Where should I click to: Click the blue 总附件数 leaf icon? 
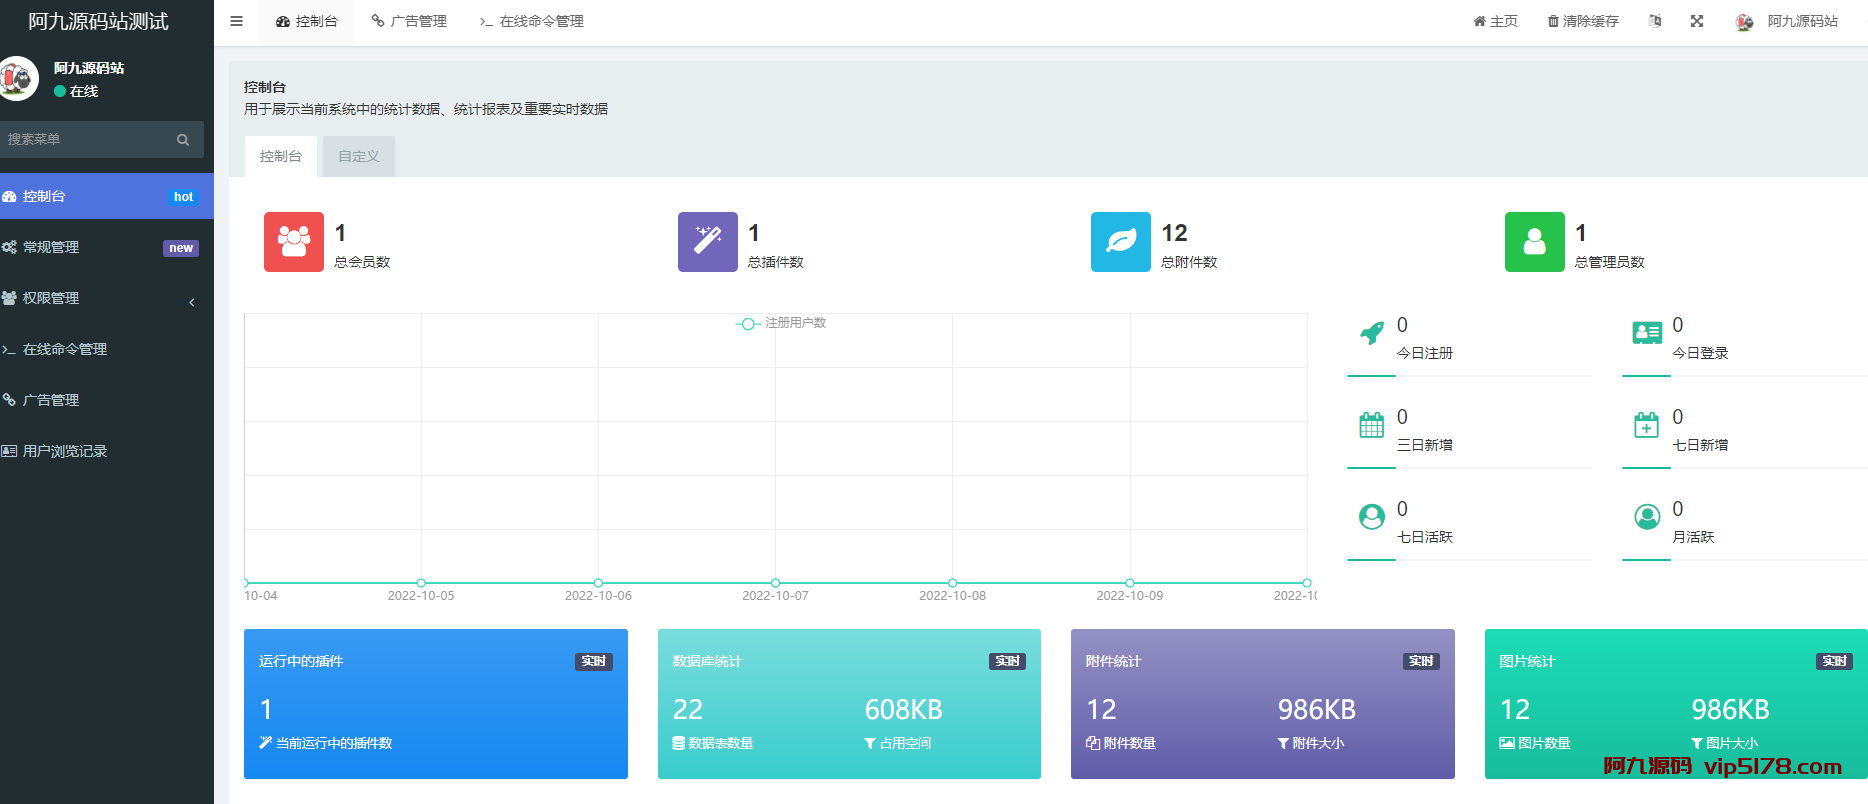(x=1121, y=242)
